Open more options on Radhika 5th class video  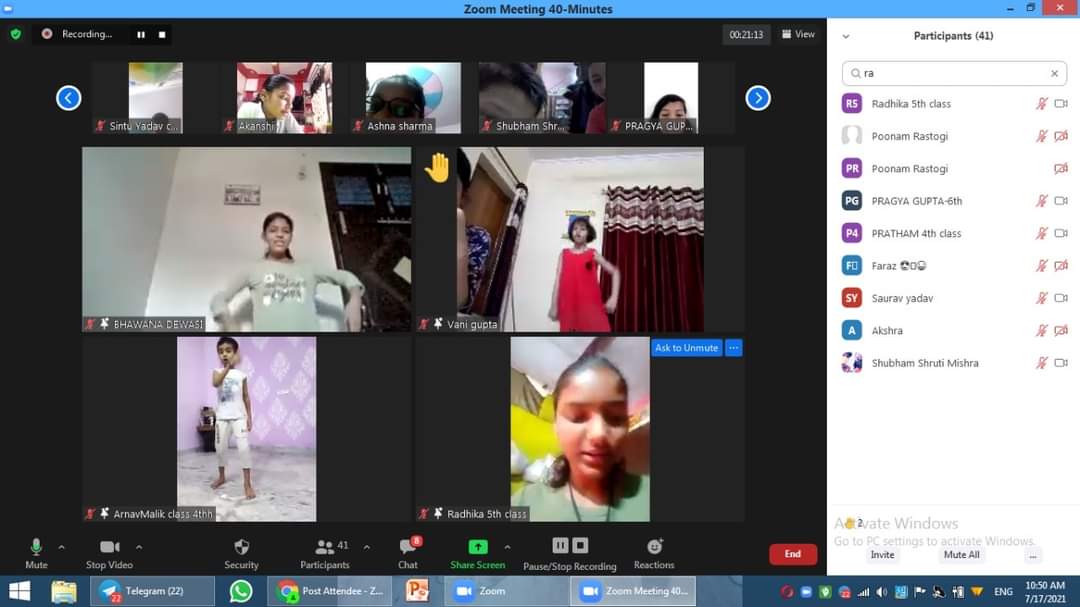point(734,348)
